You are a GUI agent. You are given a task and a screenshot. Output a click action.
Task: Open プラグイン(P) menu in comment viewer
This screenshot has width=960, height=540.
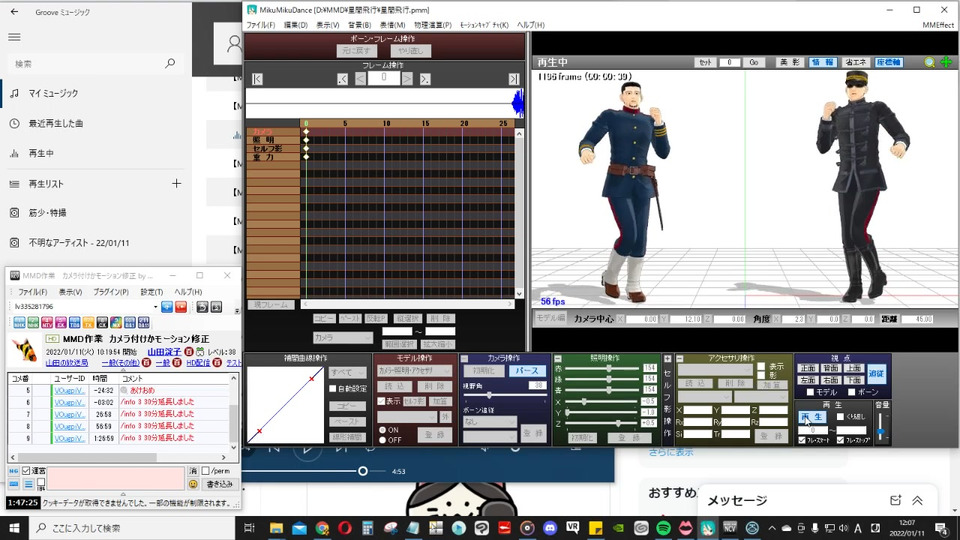coord(111,292)
